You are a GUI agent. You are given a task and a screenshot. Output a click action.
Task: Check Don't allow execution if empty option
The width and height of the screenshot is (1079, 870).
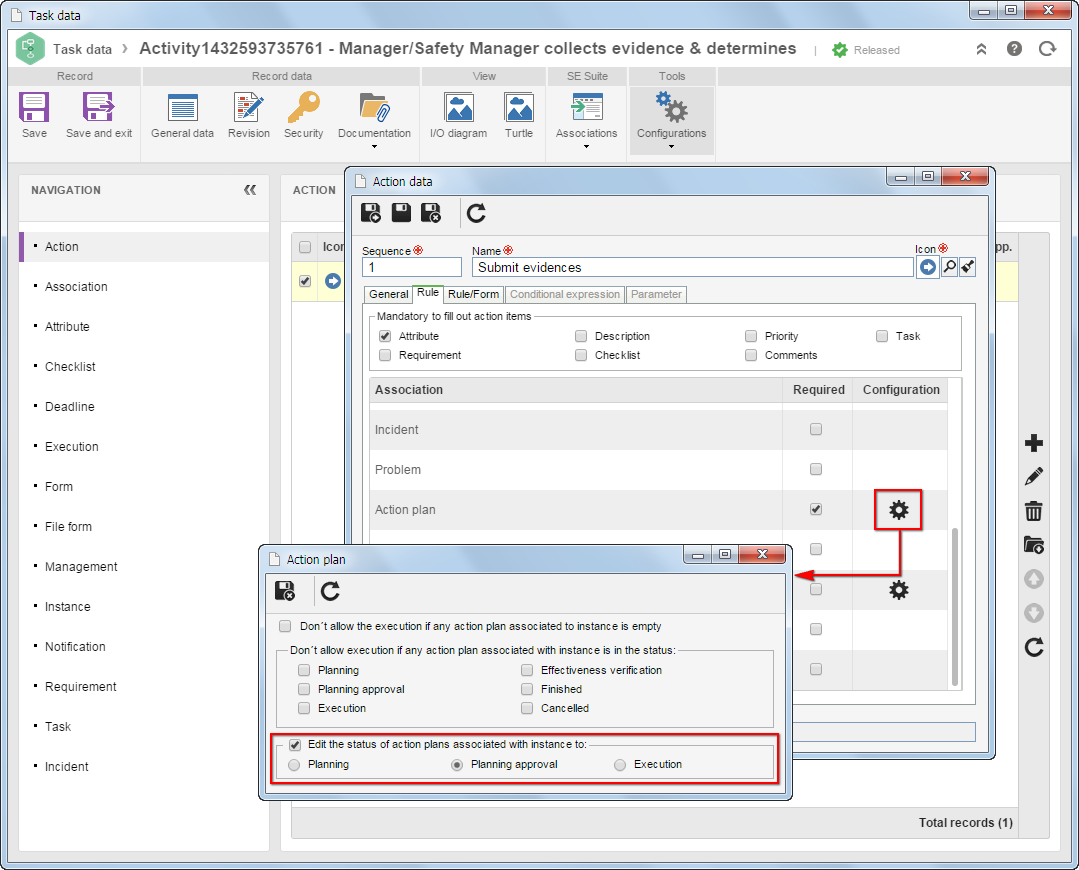[x=285, y=626]
